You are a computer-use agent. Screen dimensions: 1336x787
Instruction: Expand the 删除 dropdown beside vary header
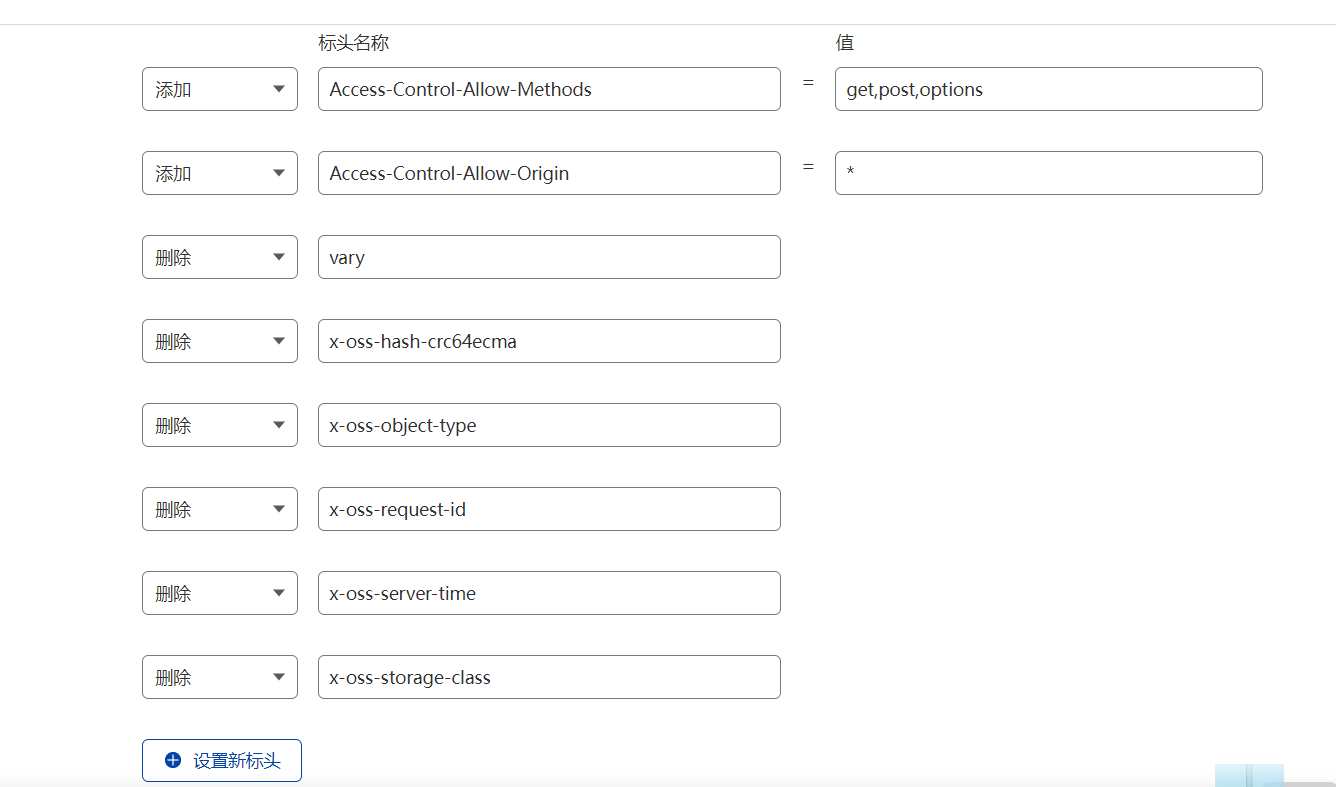220,257
